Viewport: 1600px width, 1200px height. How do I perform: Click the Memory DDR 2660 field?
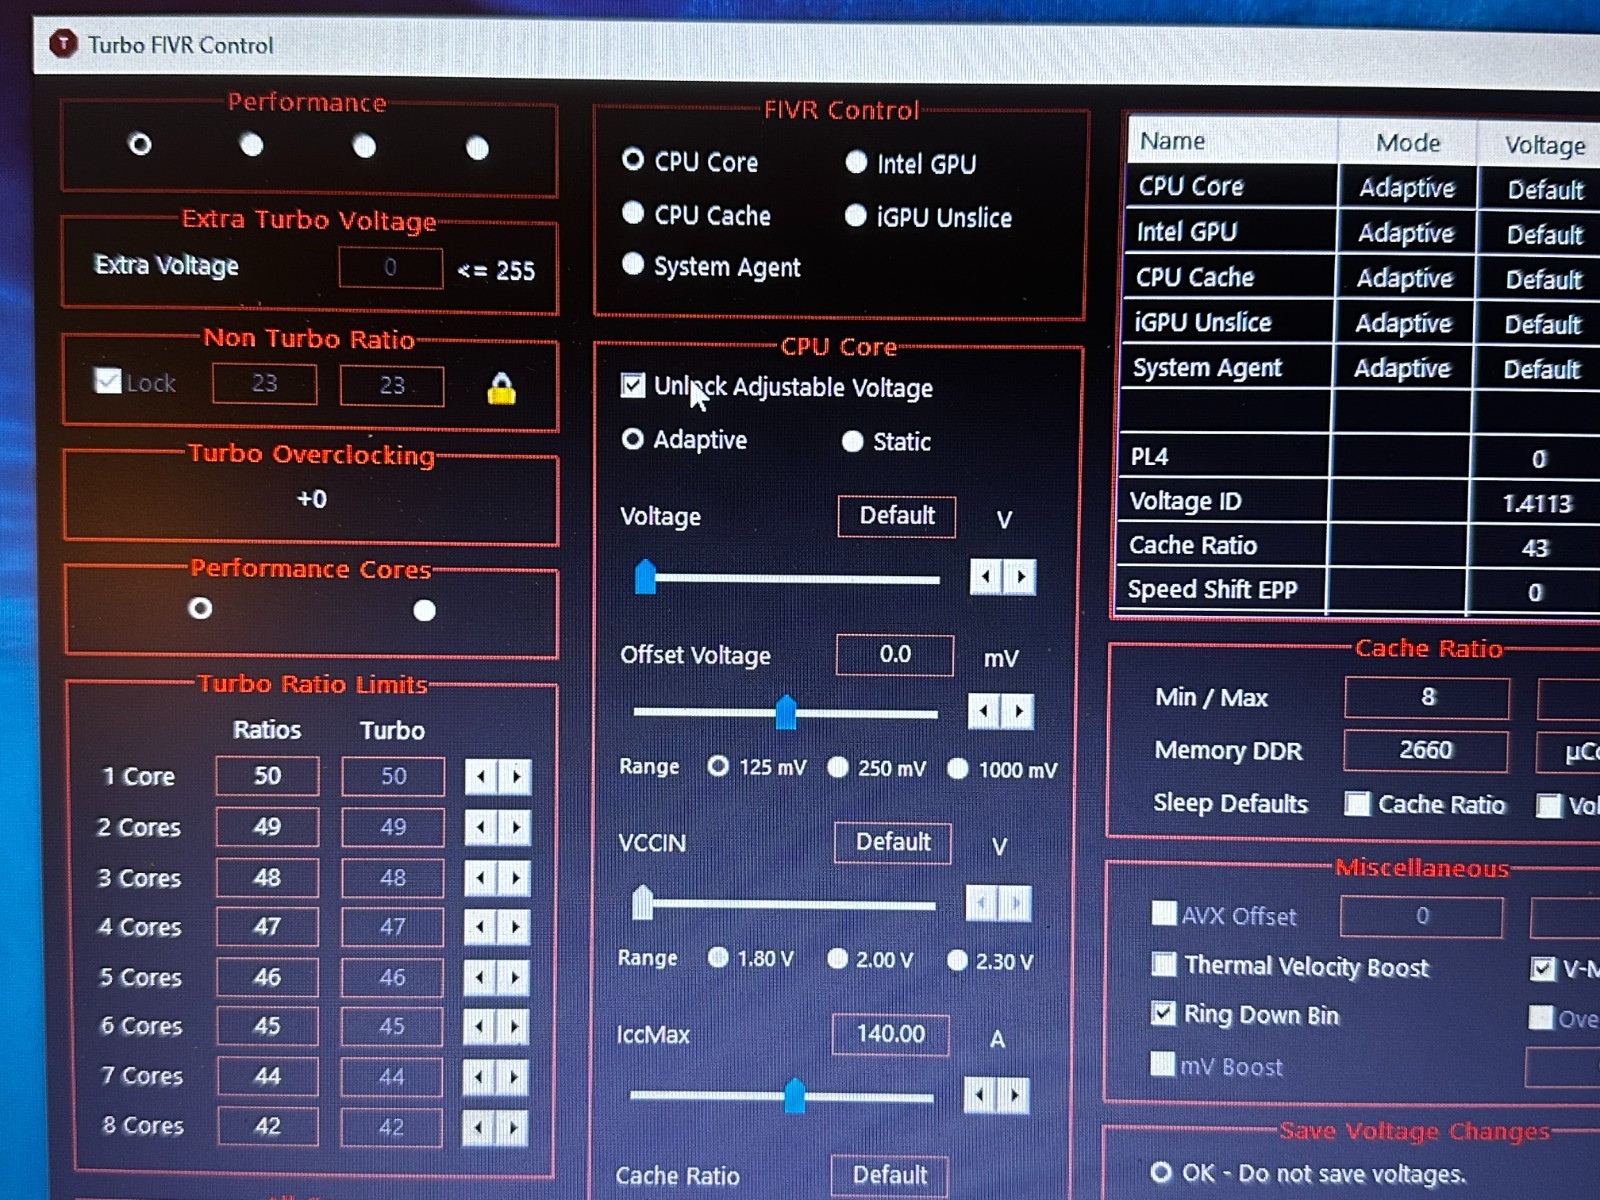coord(1425,750)
